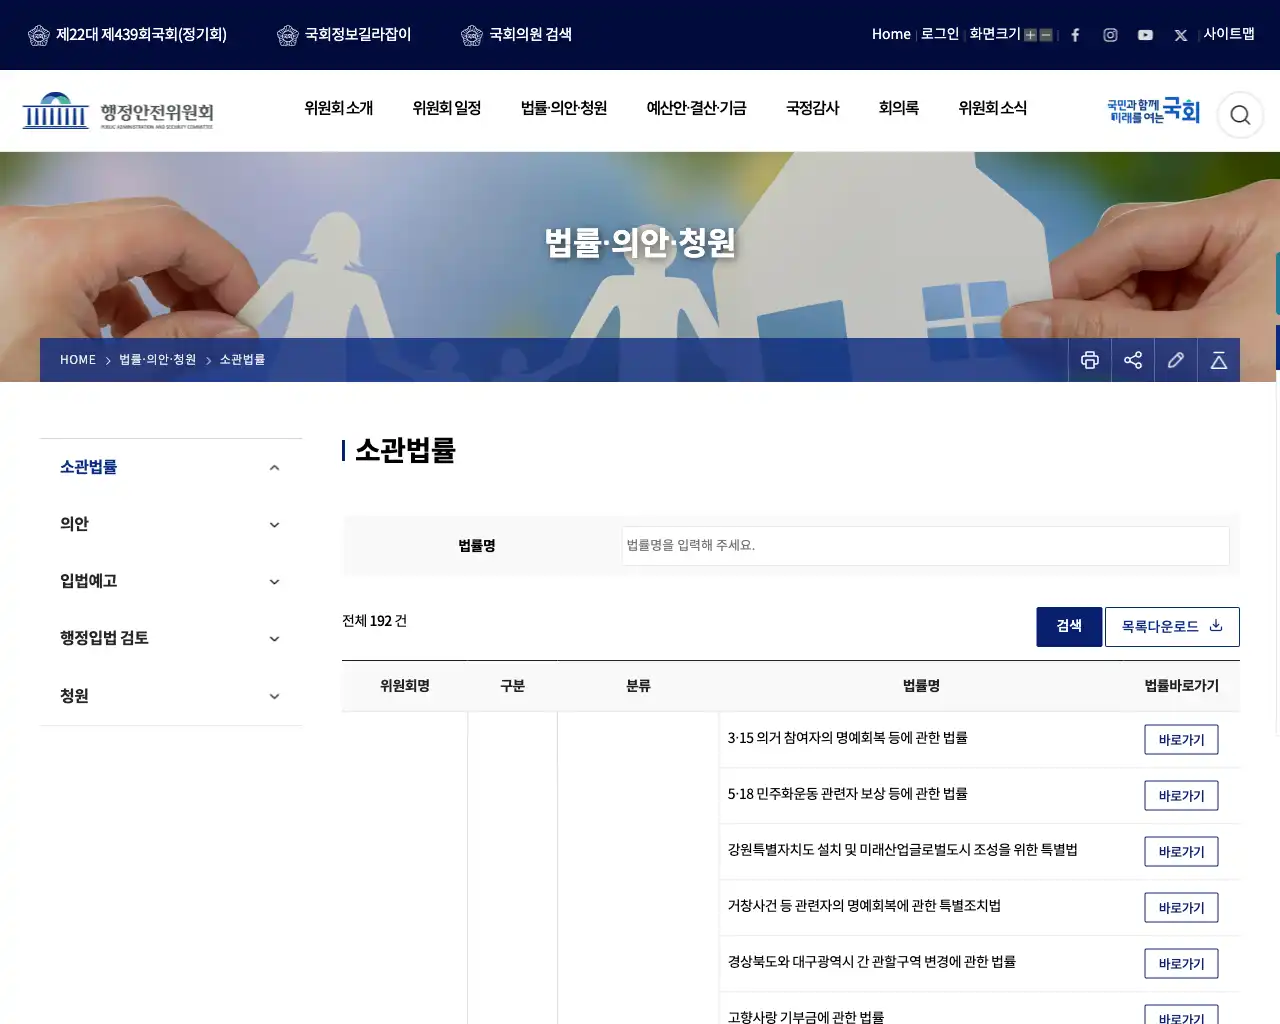The height and width of the screenshot is (1024, 1280).
Task: Click the 검색 search button
Action: pos(1069,627)
